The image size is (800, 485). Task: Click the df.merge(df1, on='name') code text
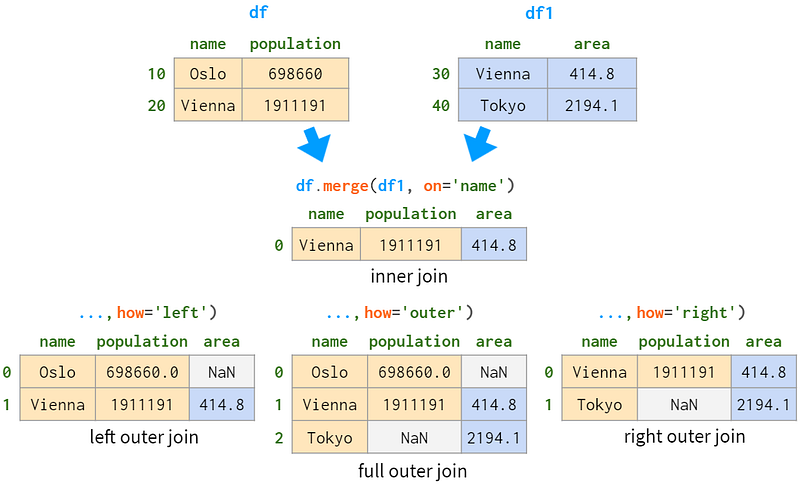point(406,186)
